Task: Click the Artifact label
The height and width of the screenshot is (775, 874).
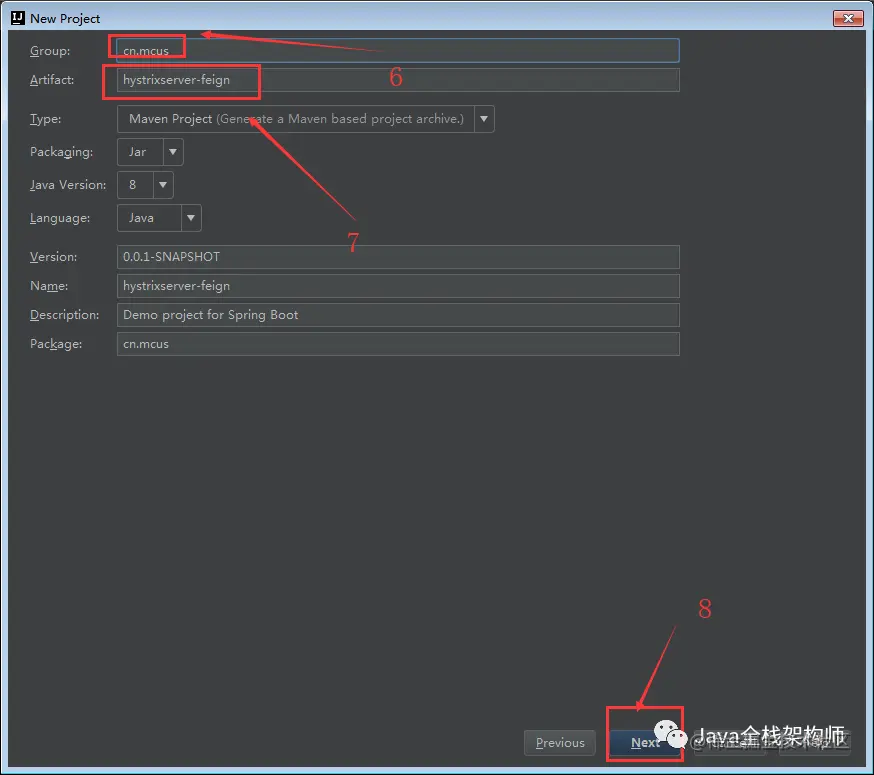Action: (52, 80)
